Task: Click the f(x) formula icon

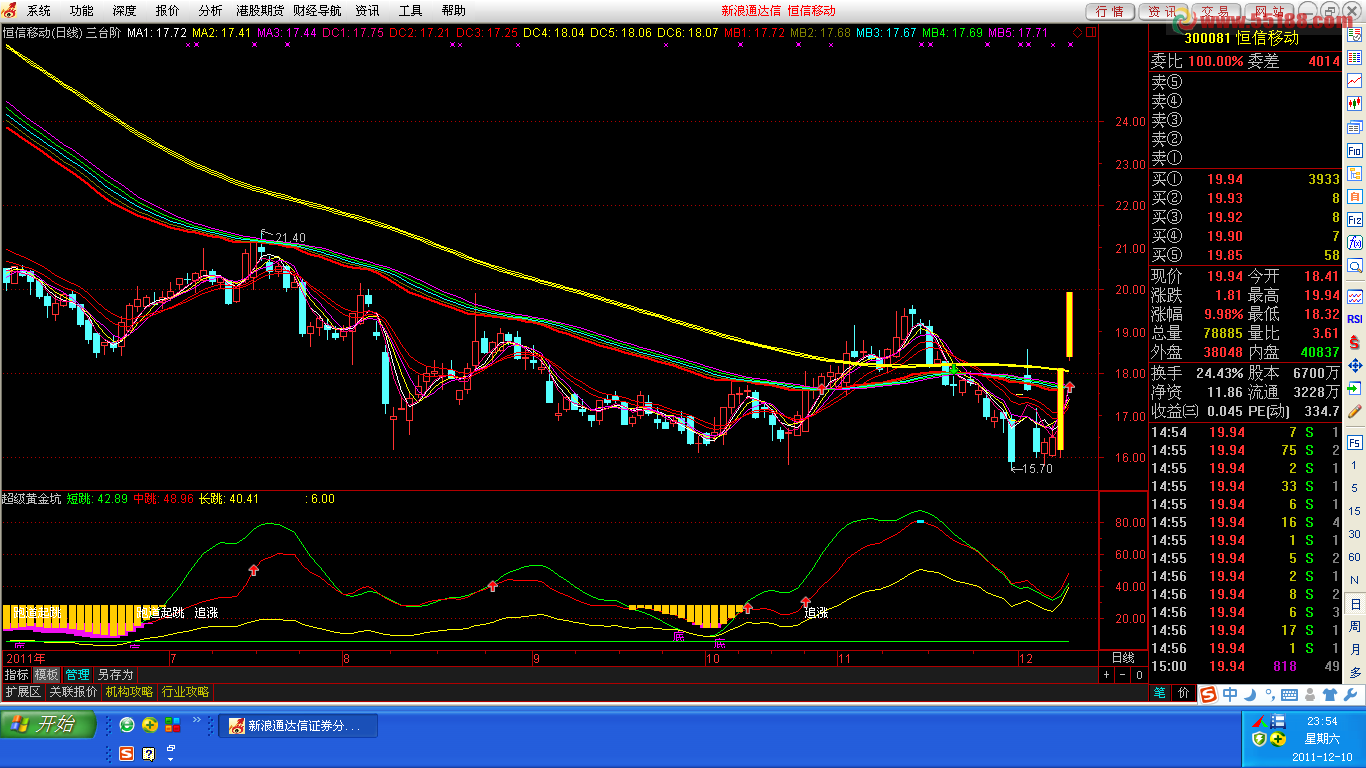Action: (x=1355, y=242)
